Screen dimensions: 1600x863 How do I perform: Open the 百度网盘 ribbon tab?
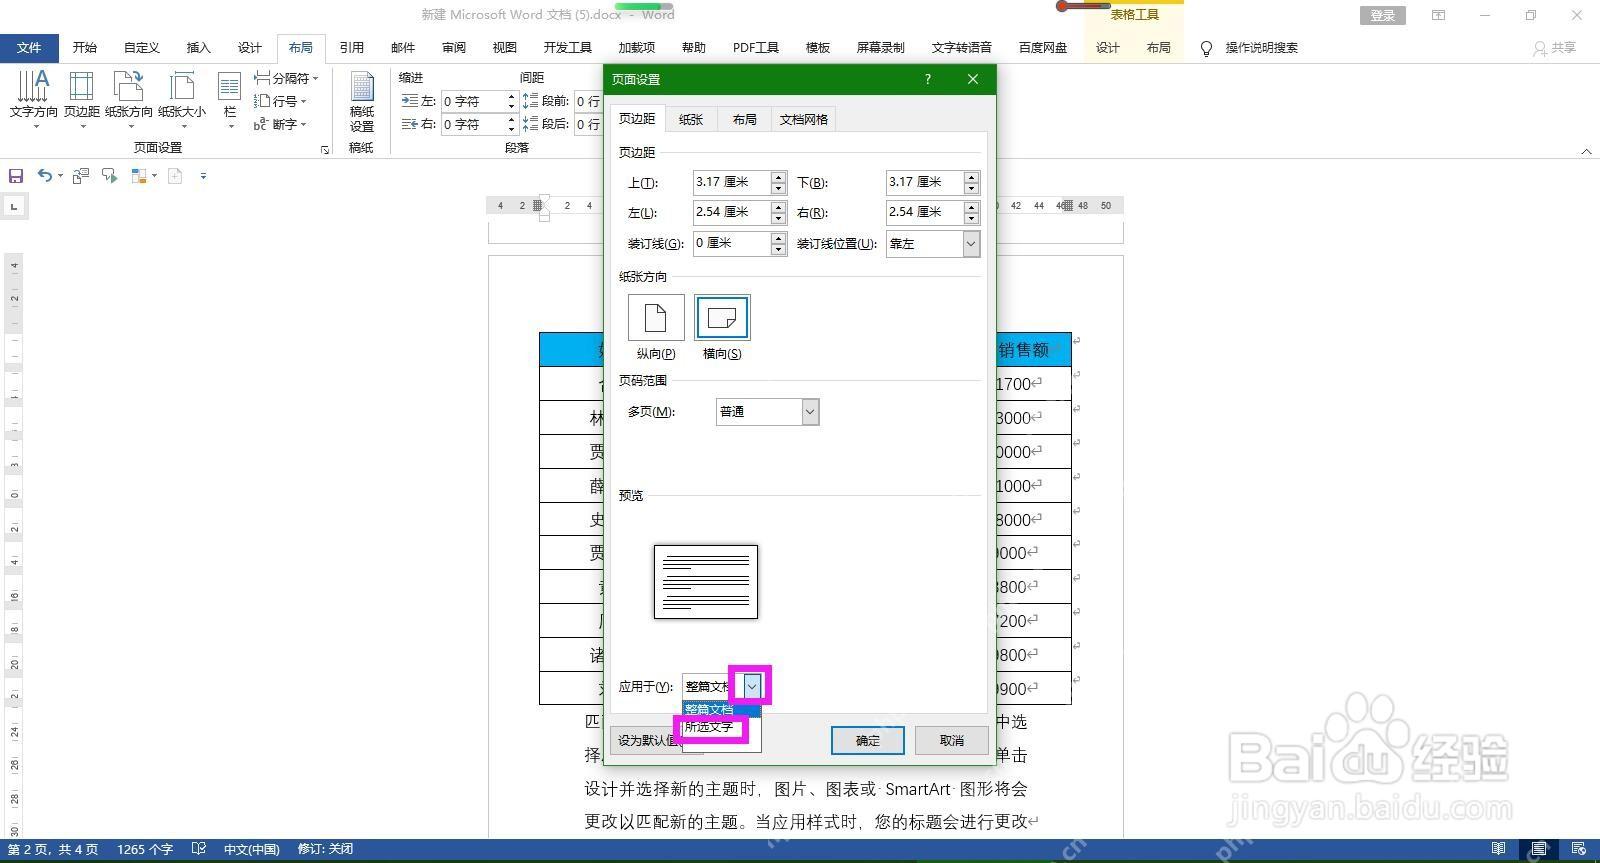pos(1043,47)
